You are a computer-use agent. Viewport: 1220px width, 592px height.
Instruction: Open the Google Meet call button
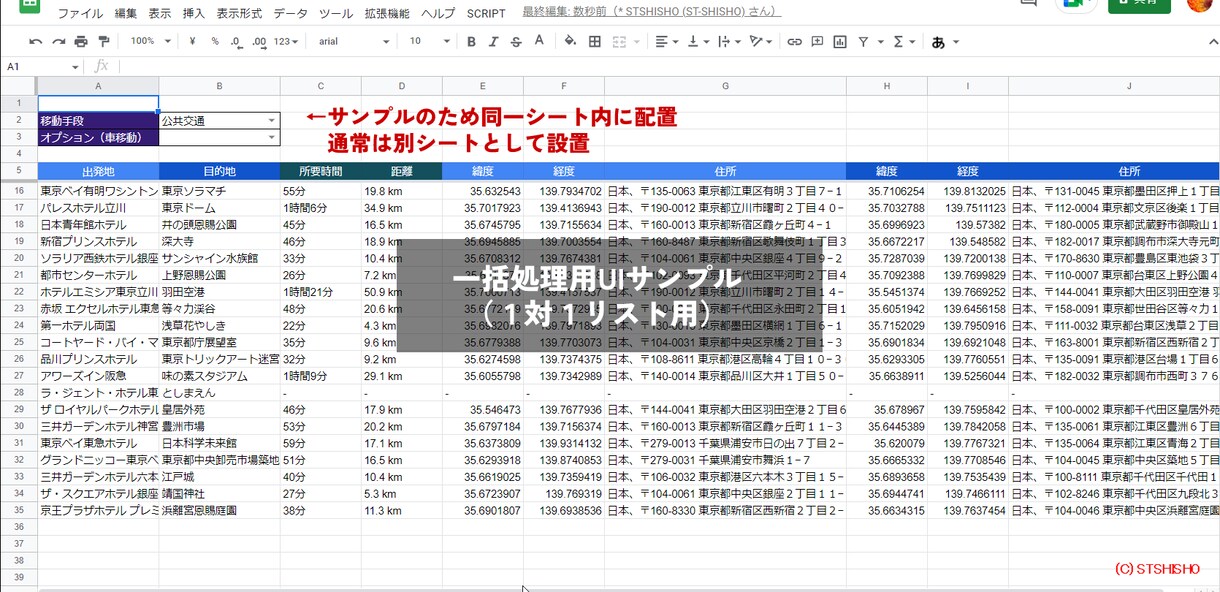(x=1076, y=5)
